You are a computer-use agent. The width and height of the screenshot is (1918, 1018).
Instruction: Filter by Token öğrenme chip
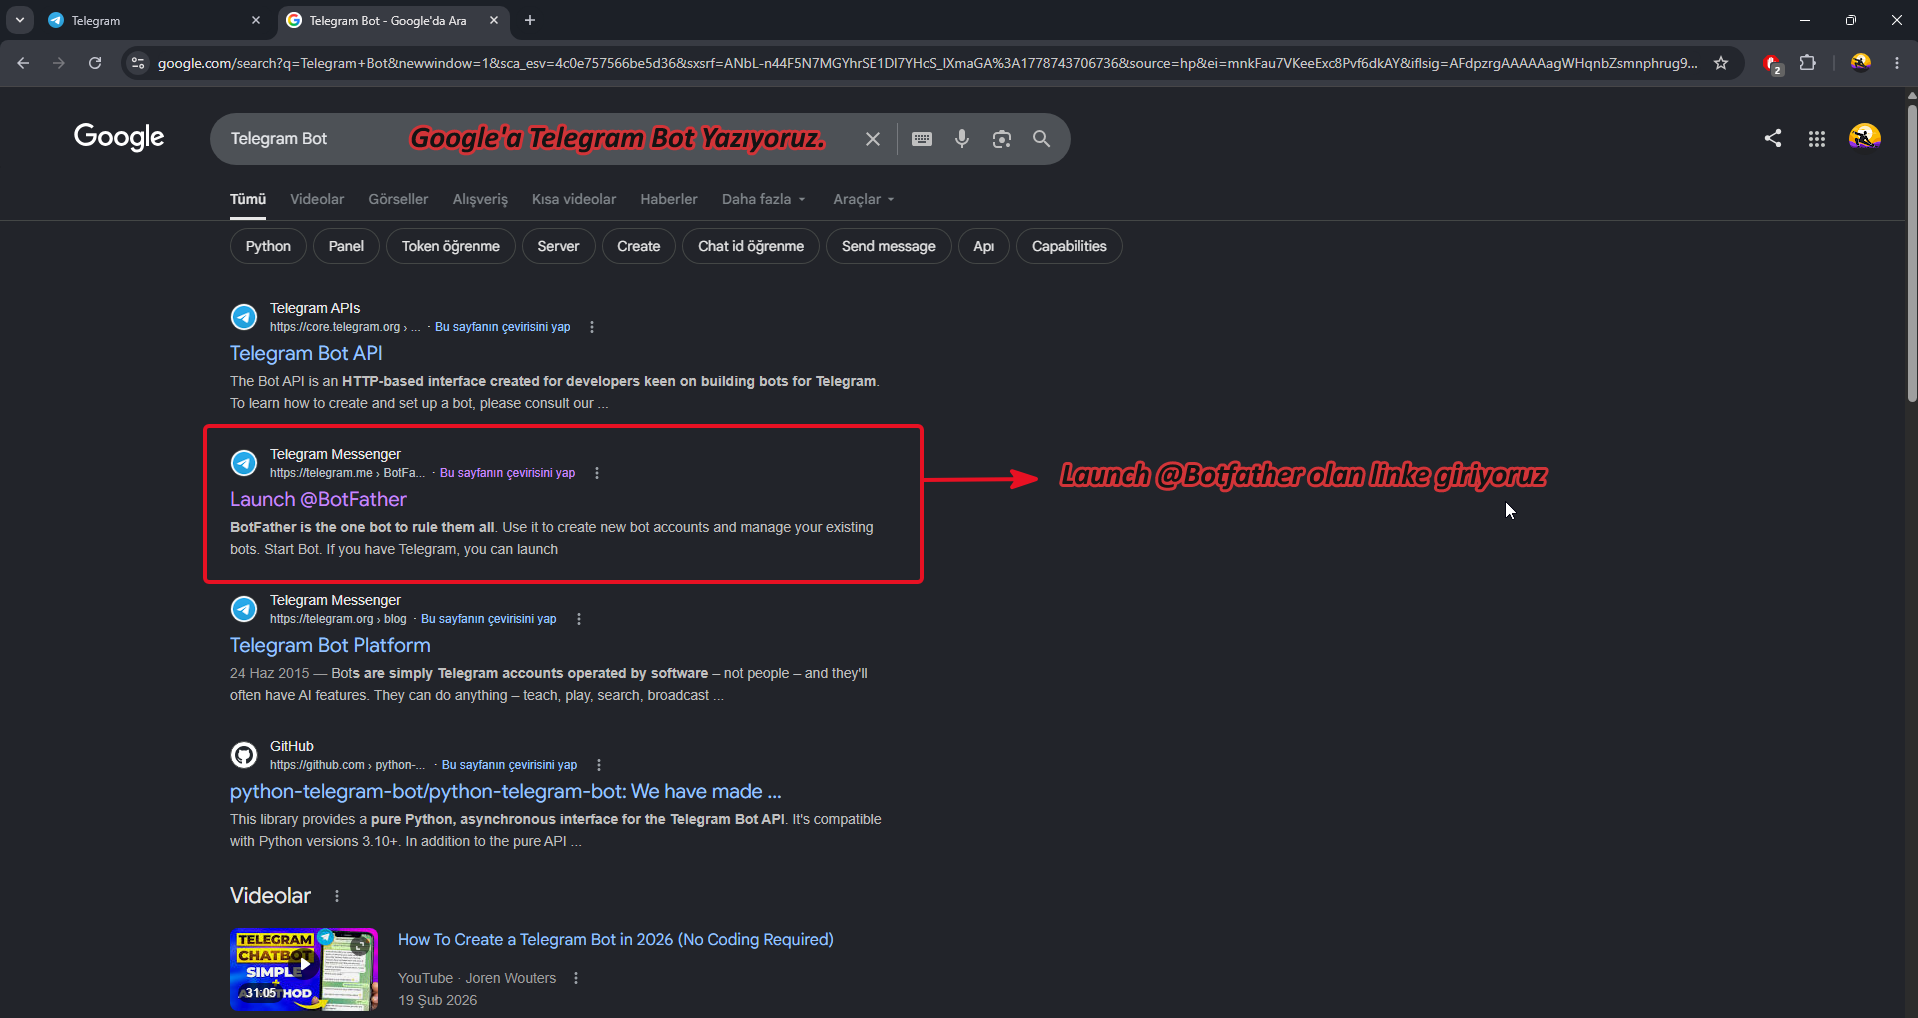click(451, 246)
